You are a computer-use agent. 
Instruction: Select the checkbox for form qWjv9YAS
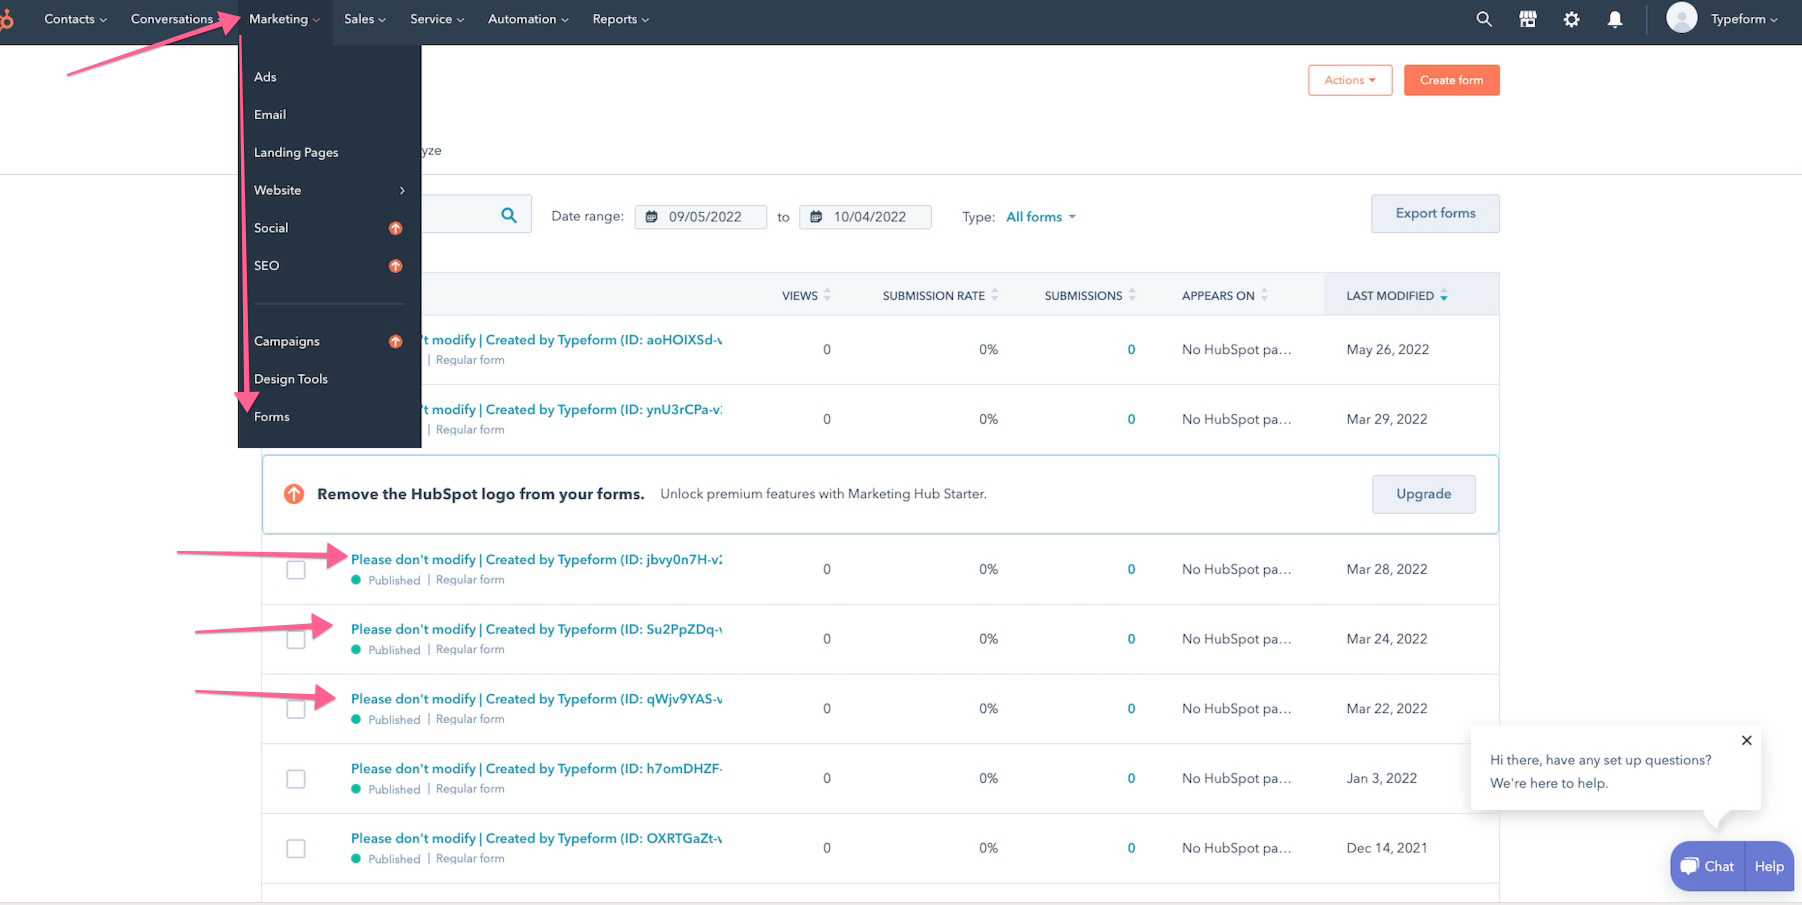[296, 709]
